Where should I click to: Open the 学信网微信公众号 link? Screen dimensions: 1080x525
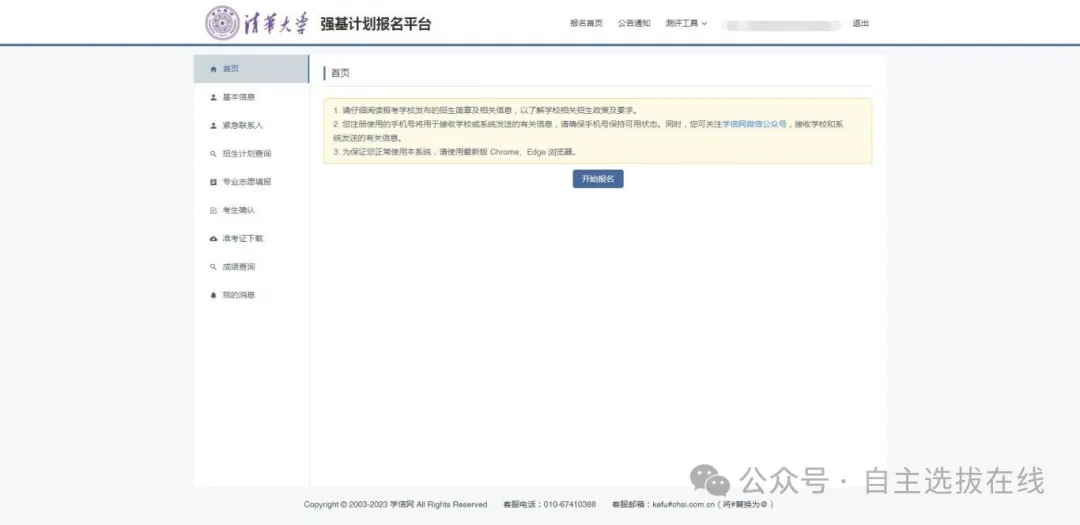coord(754,124)
